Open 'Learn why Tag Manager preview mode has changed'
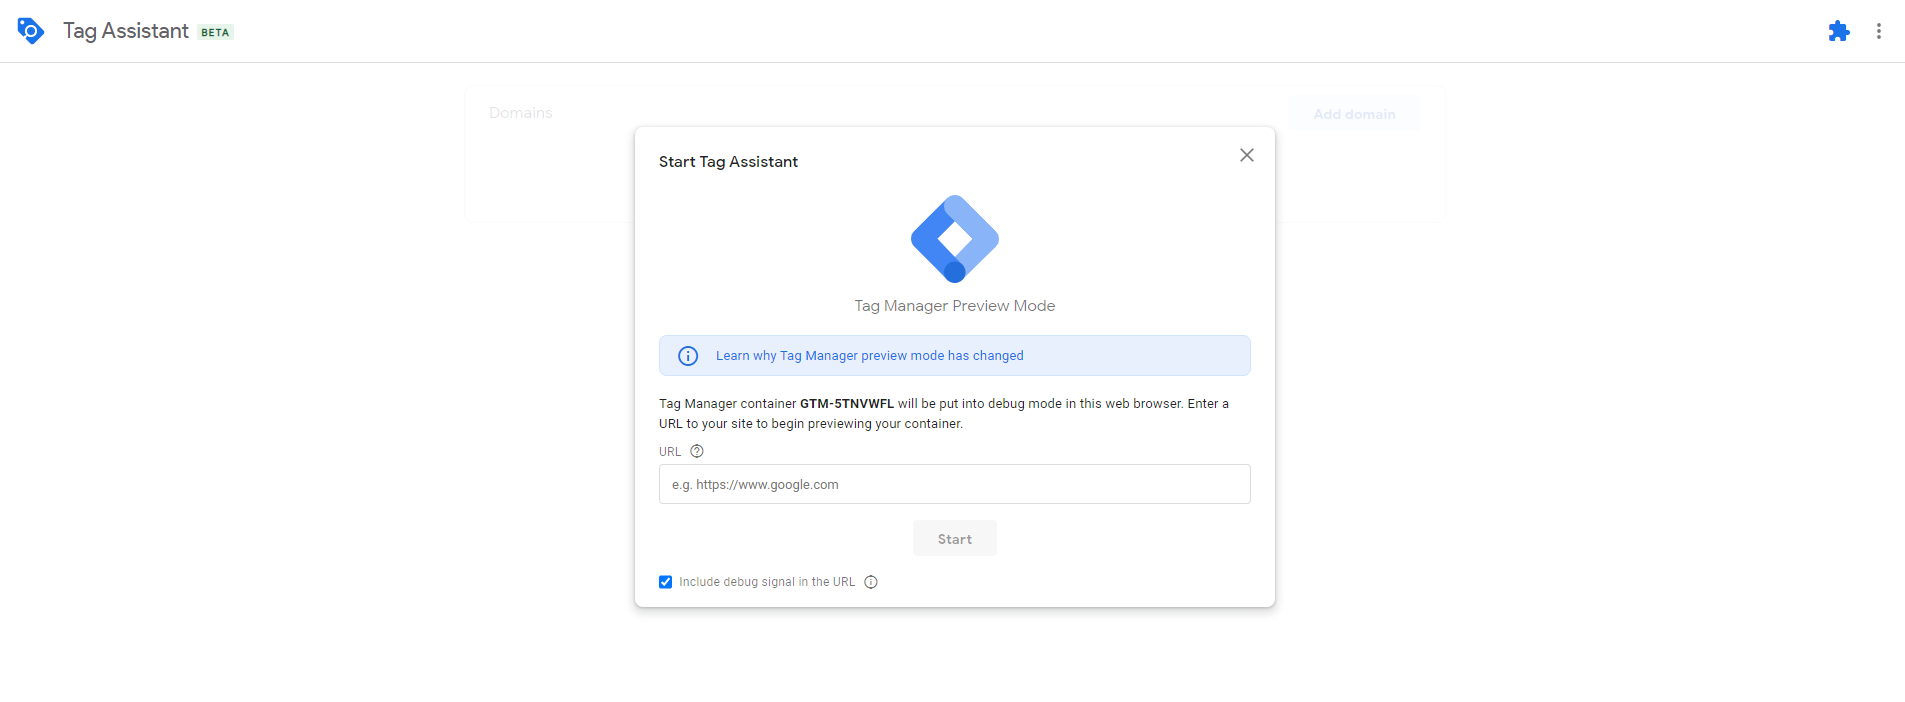 [x=869, y=356]
